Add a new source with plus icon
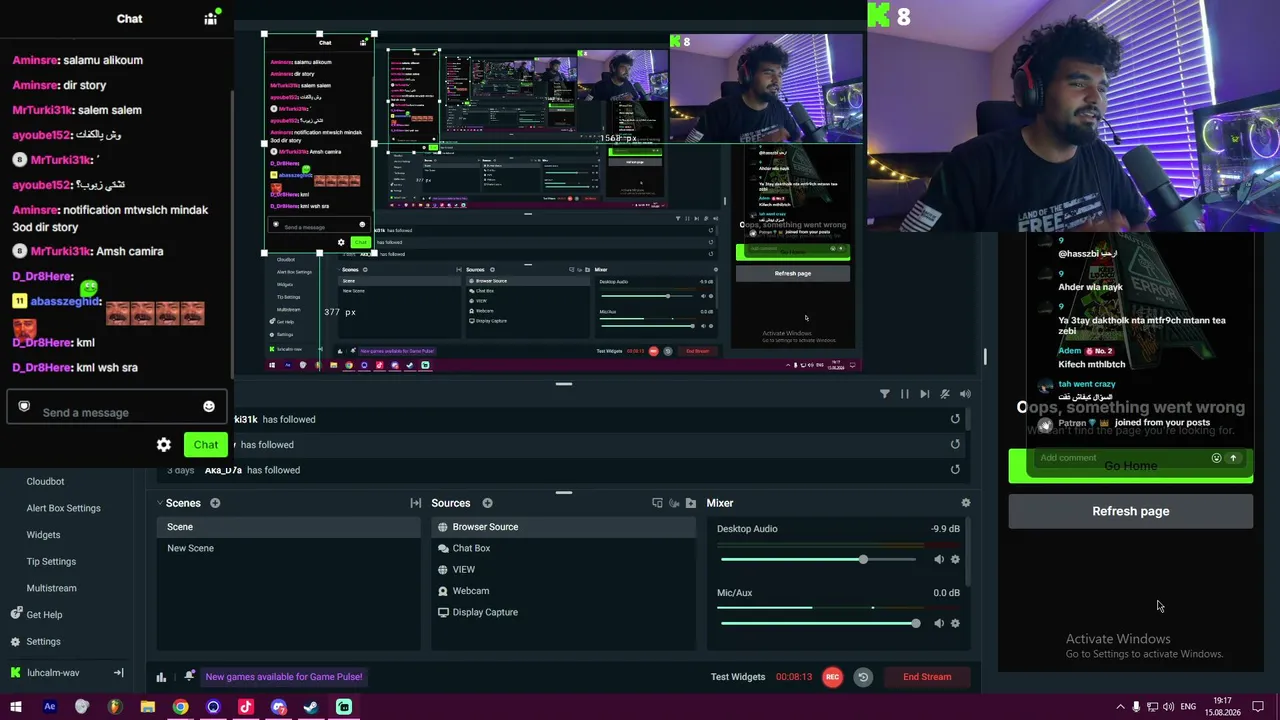The height and width of the screenshot is (720, 1280). (x=487, y=503)
